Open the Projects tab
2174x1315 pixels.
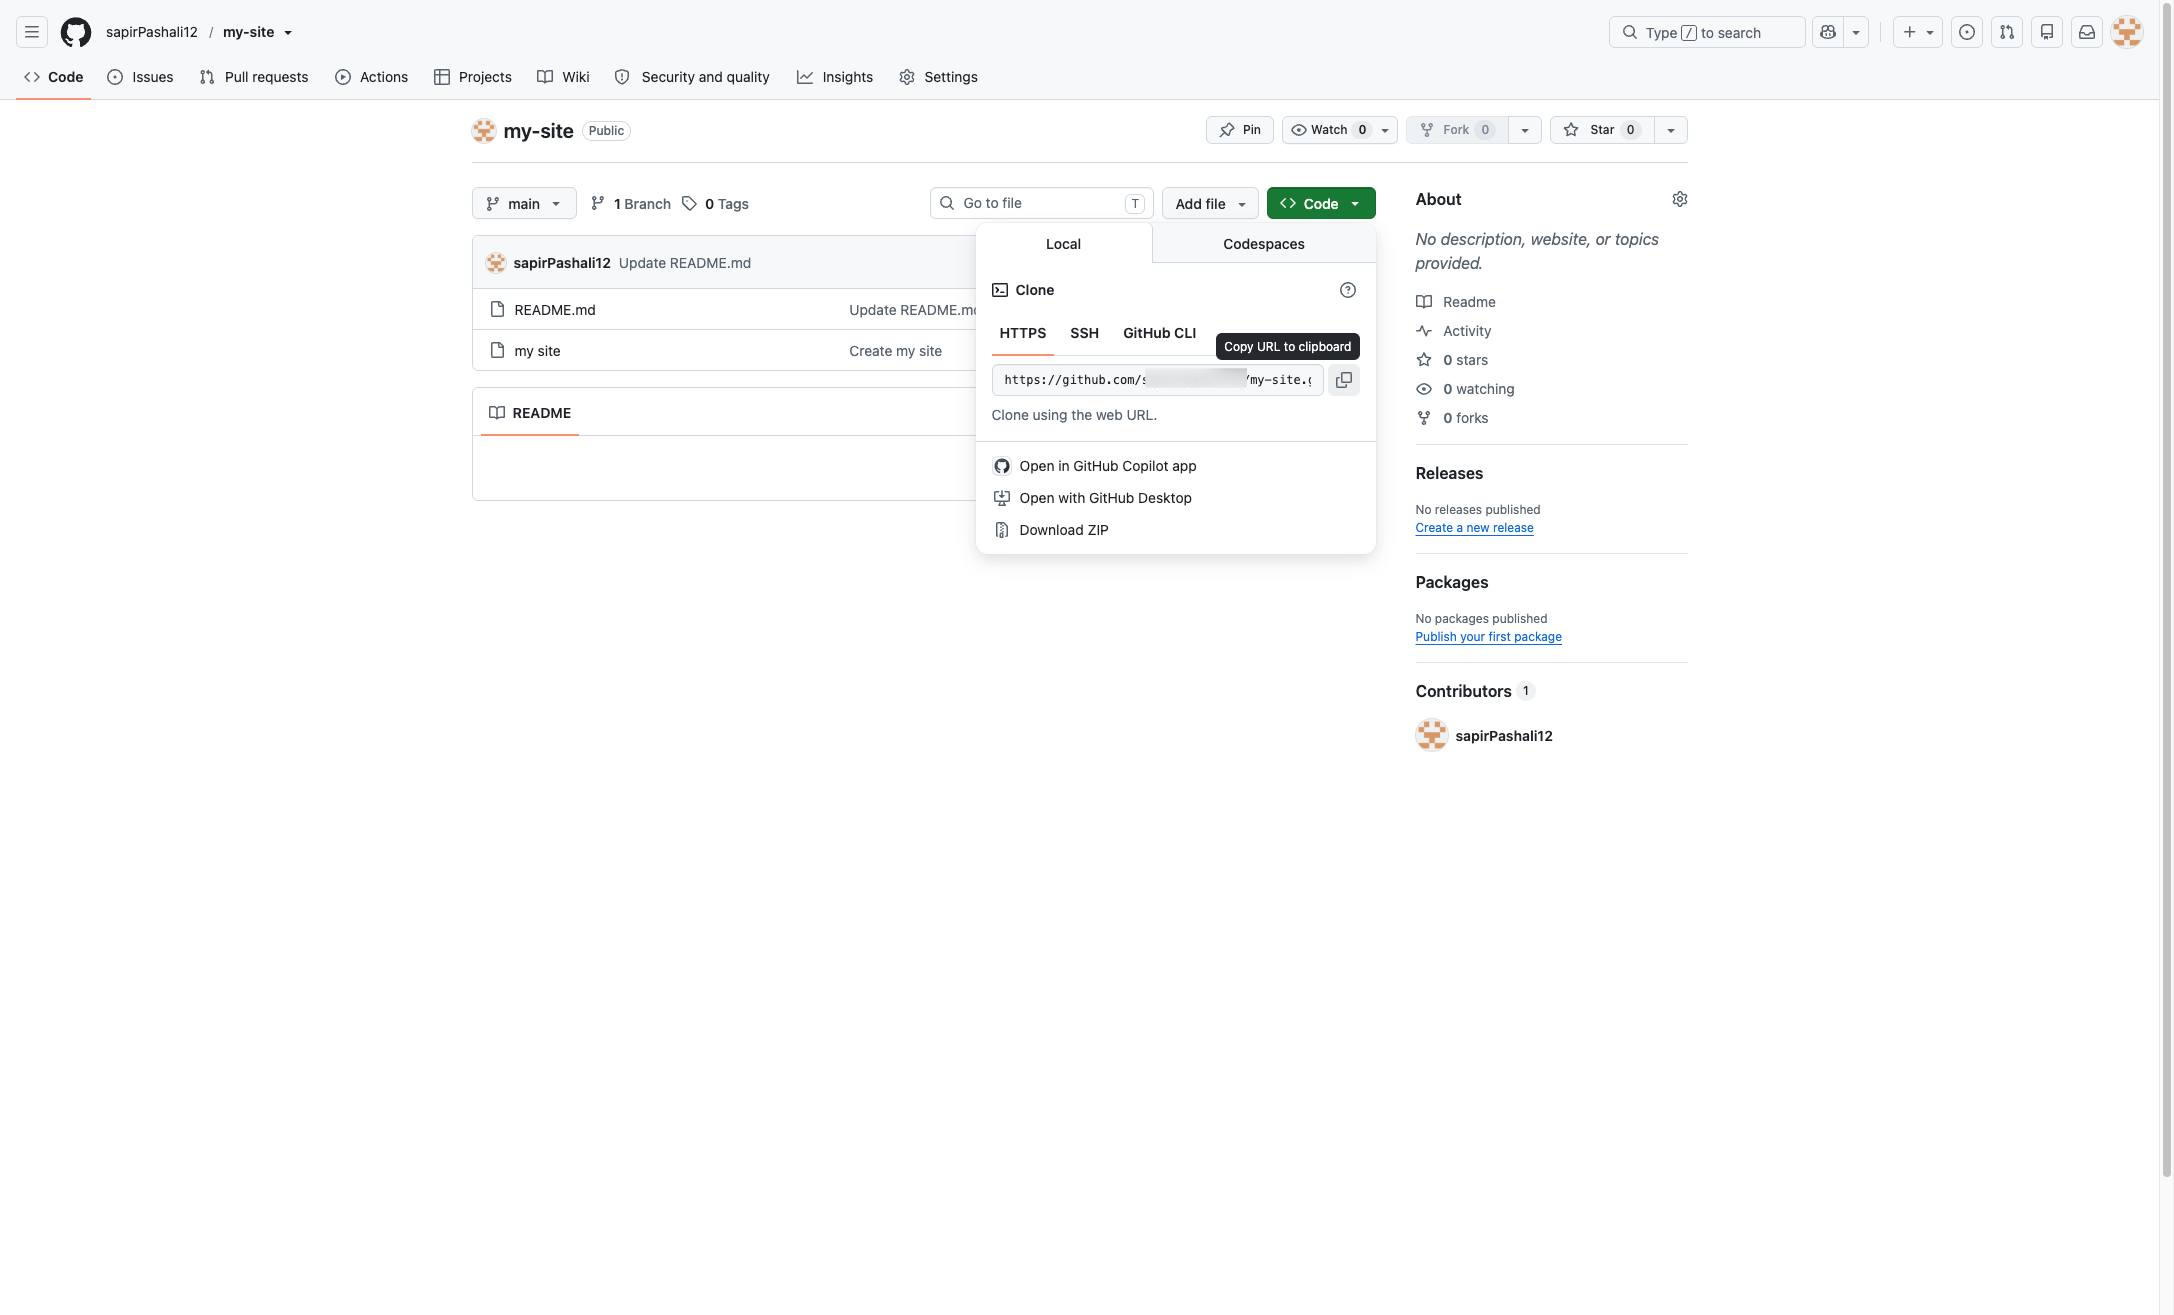click(473, 77)
